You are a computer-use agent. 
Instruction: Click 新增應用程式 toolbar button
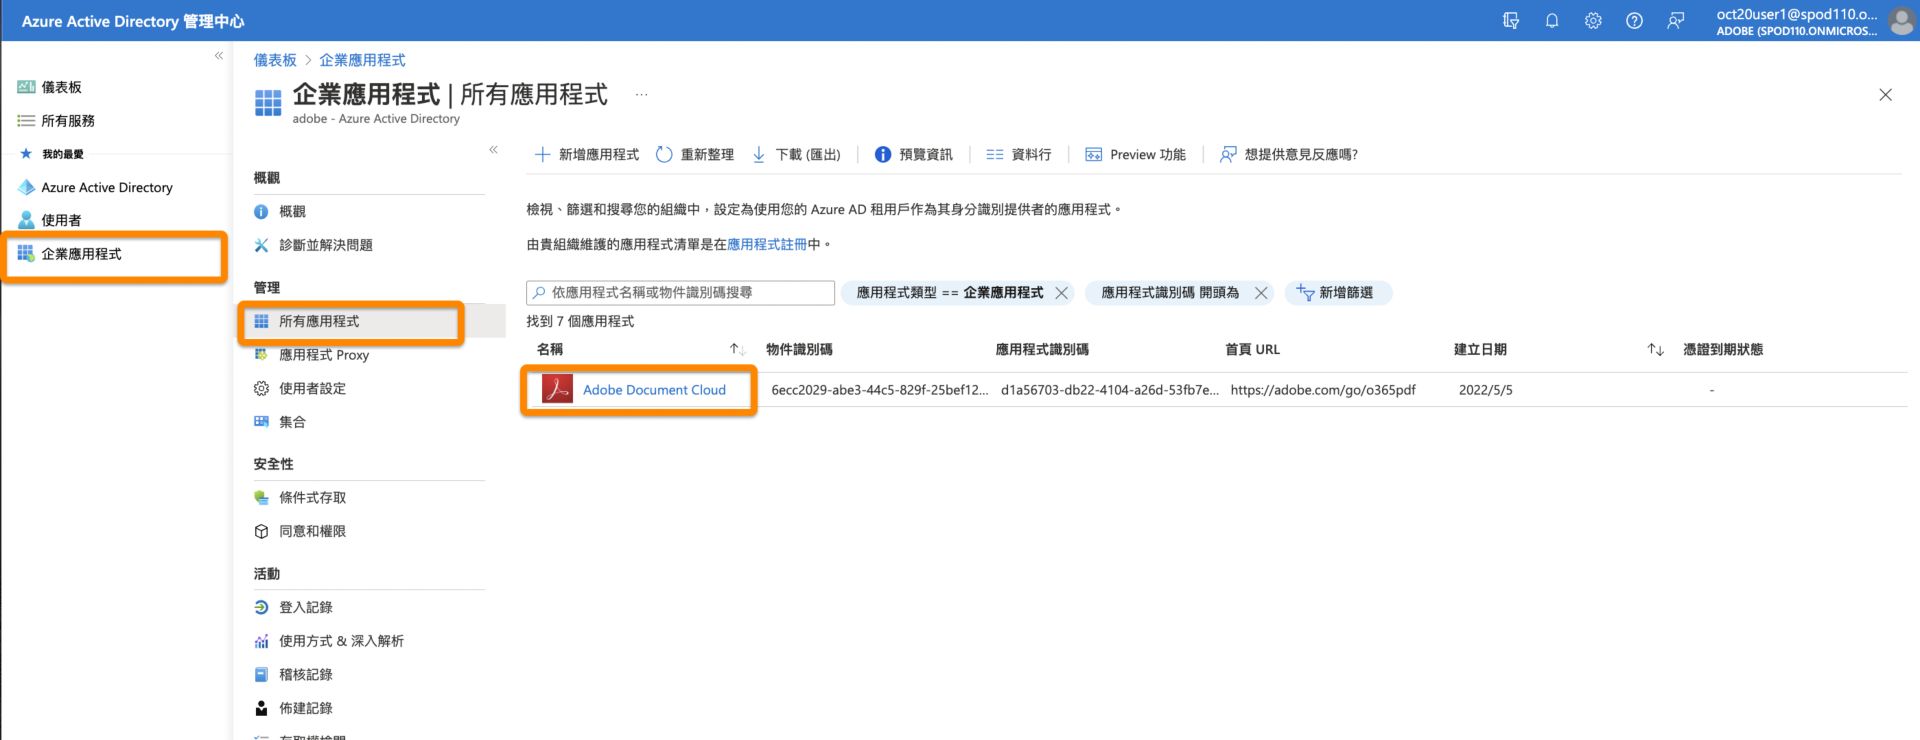pyautogui.click(x=586, y=154)
